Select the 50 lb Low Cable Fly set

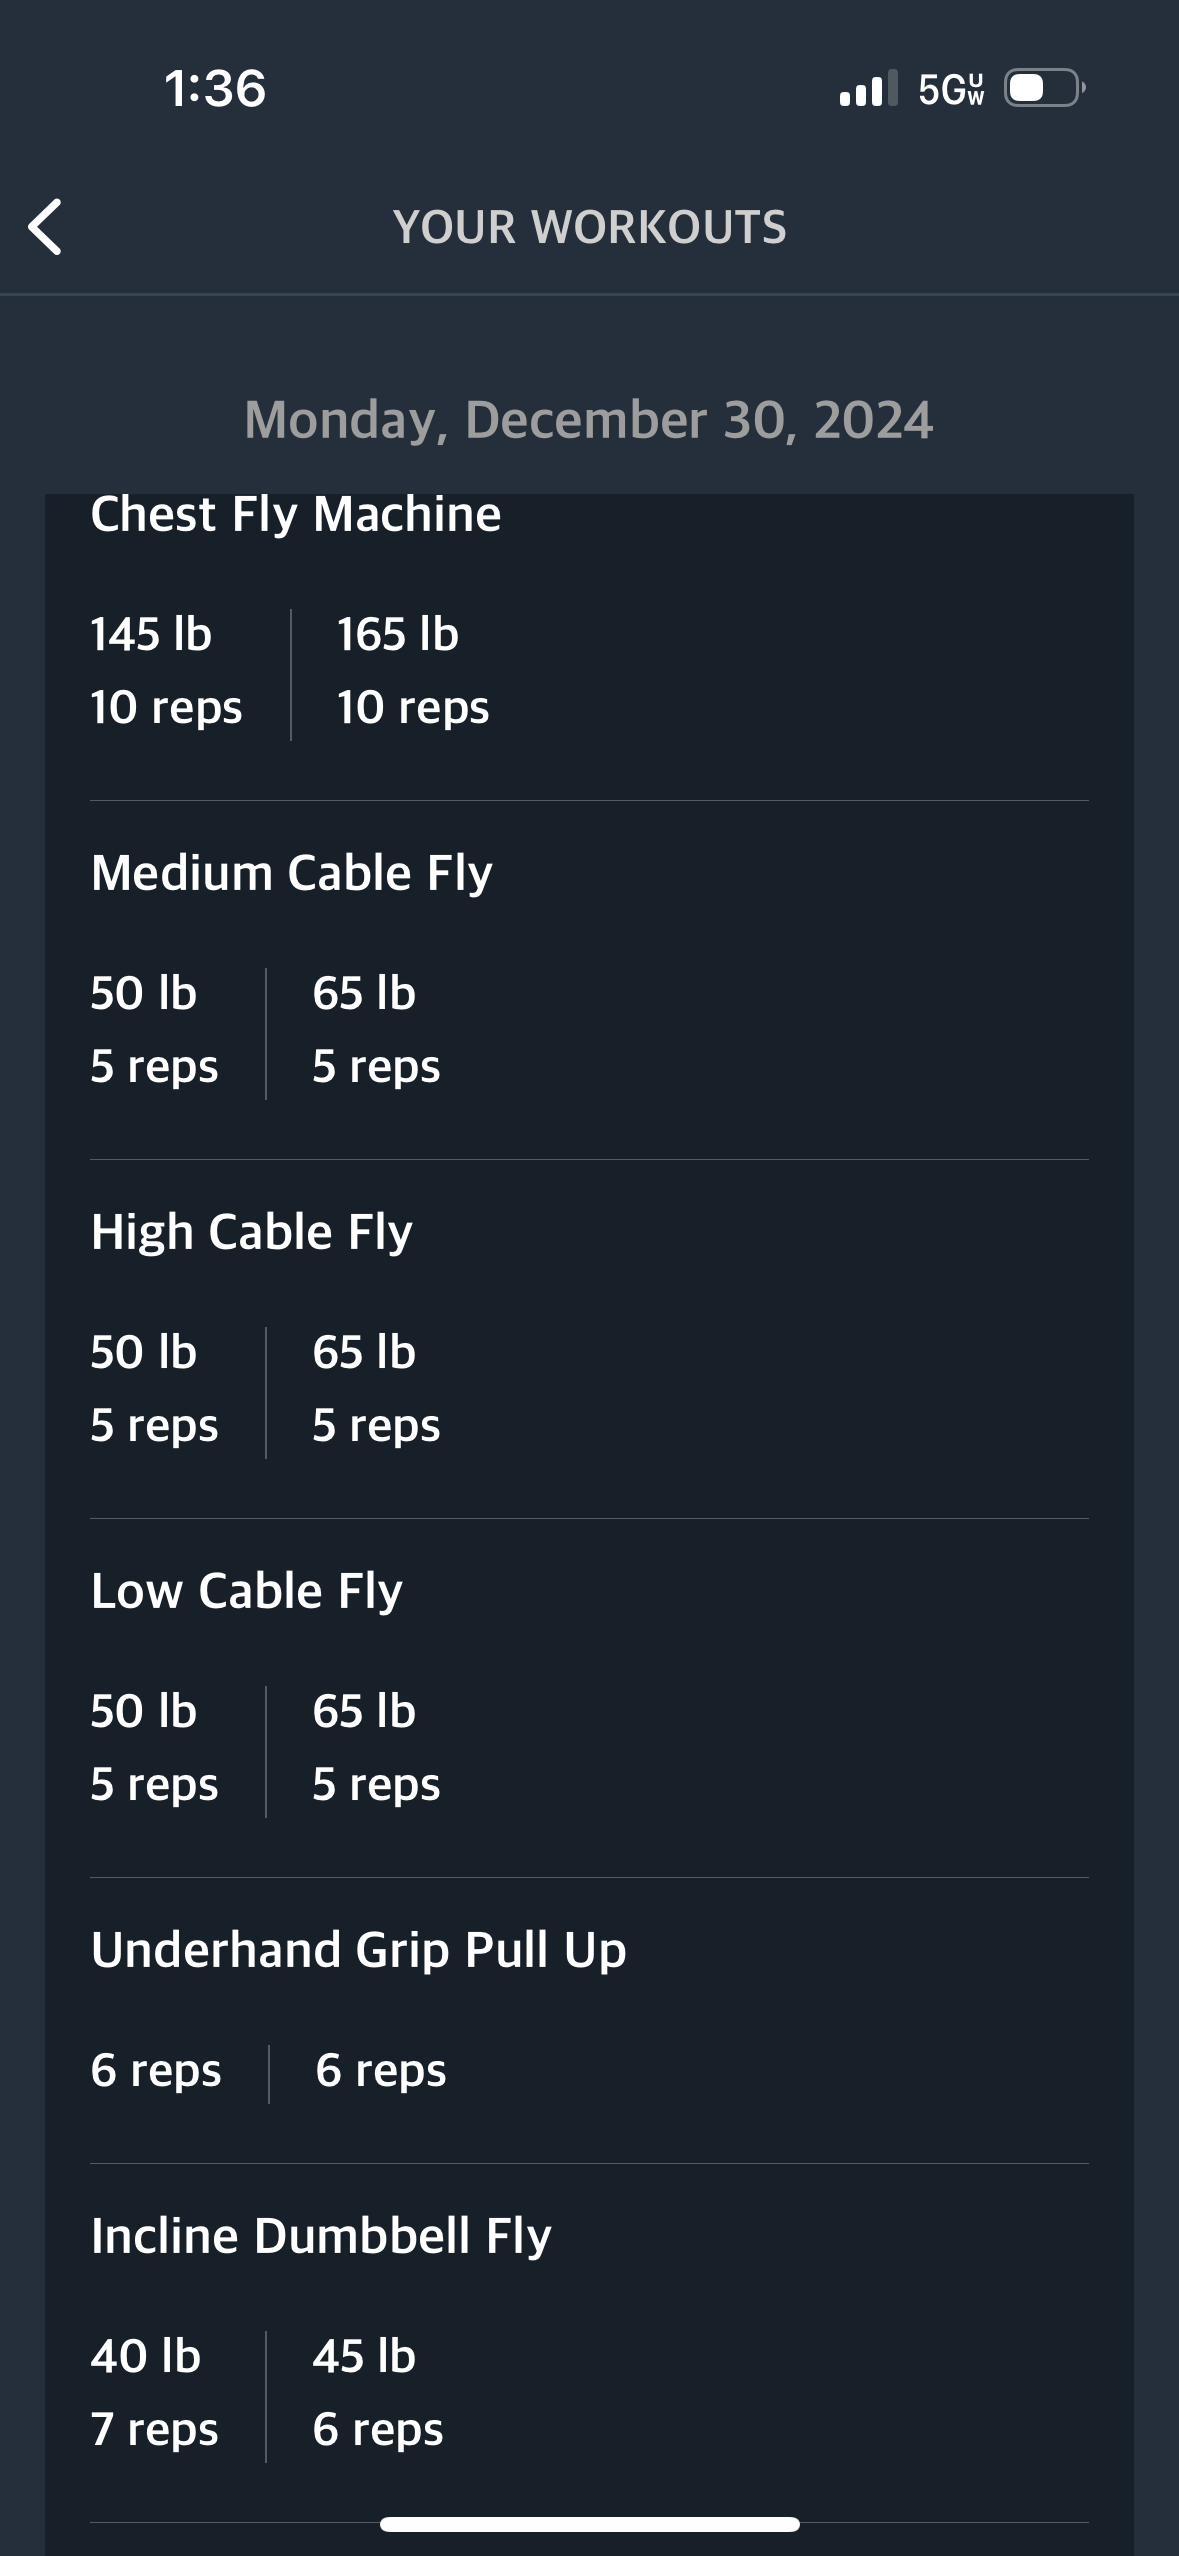pyautogui.click(x=154, y=1748)
